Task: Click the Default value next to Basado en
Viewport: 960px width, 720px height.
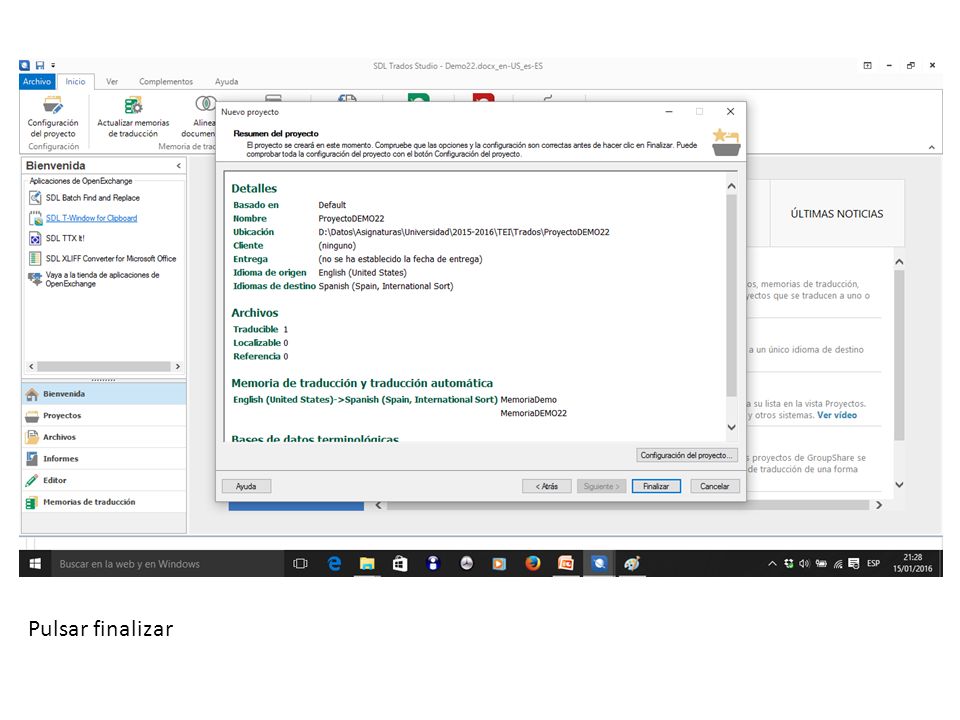Action: click(x=332, y=205)
